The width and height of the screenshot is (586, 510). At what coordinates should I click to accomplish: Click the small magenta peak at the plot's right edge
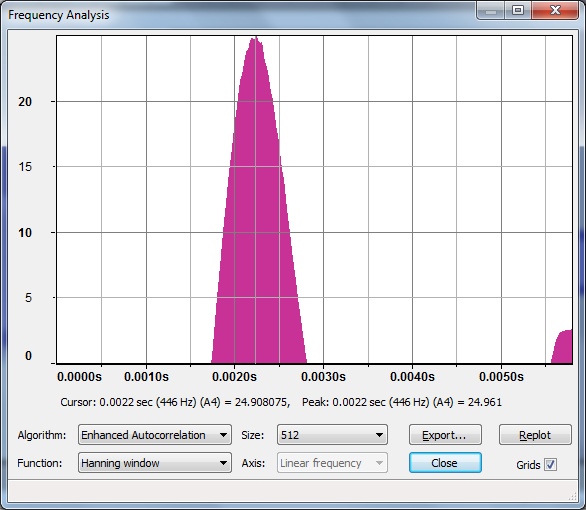point(562,347)
